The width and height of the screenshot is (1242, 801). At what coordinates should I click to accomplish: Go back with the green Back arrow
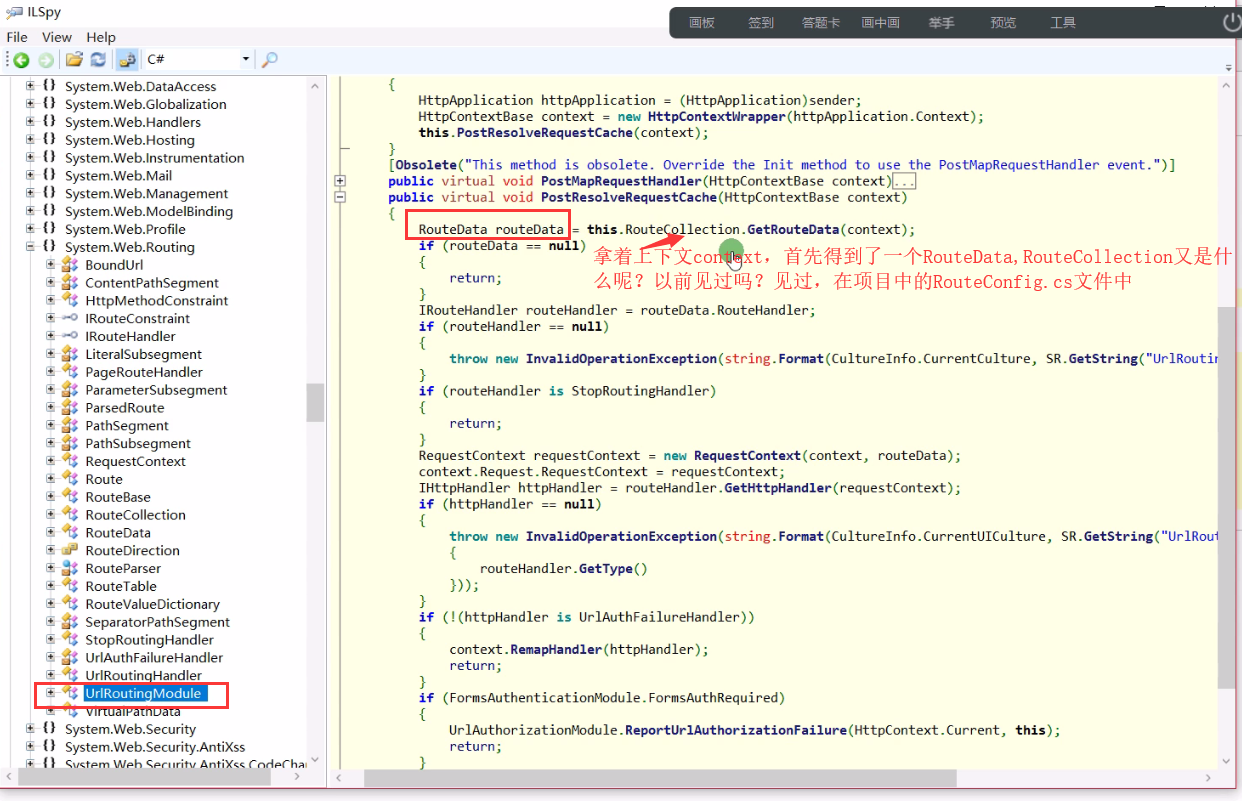pyautogui.click(x=20, y=60)
